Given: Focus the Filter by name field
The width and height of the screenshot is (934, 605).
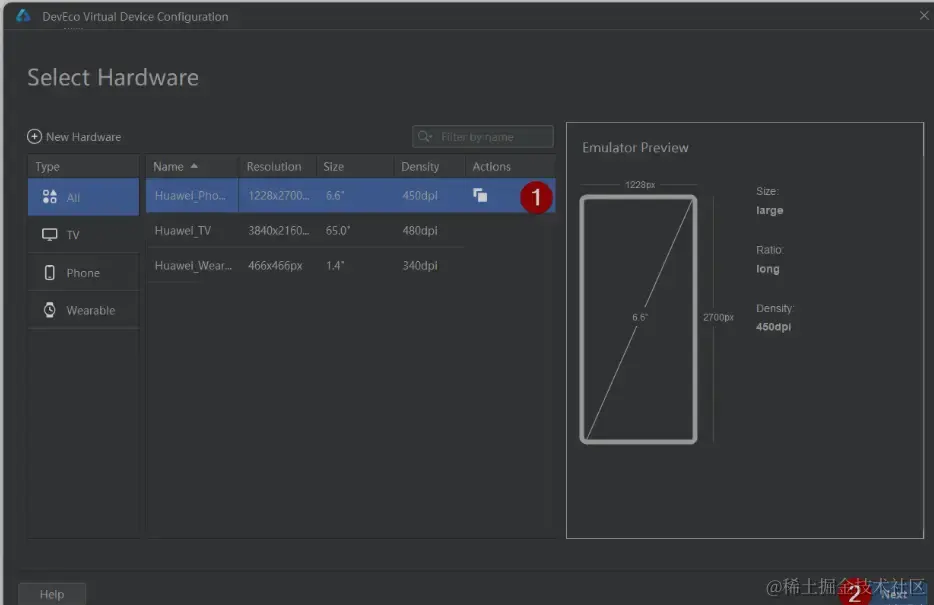Looking at the screenshot, I should point(482,137).
